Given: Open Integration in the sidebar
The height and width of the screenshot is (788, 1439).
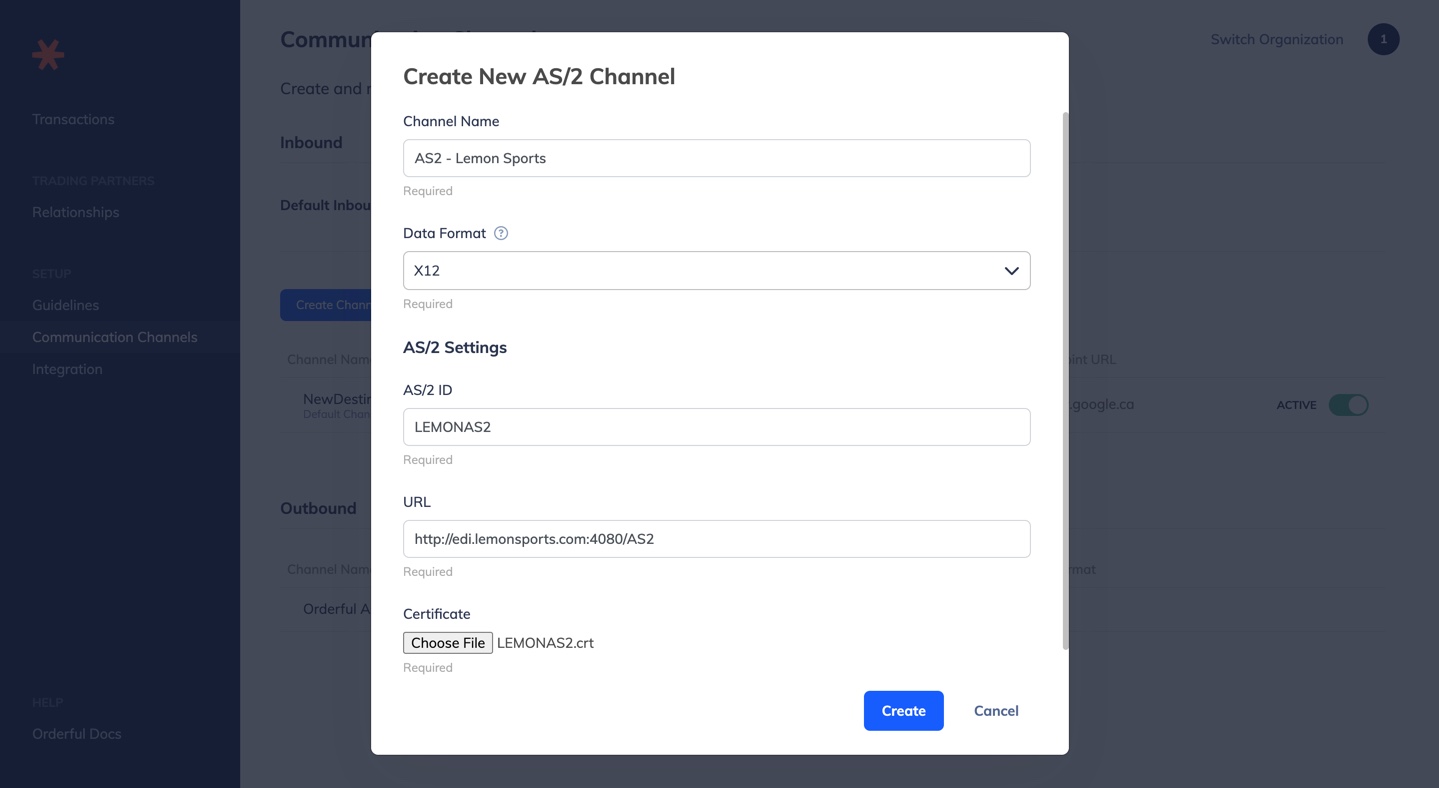Looking at the screenshot, I should coord(67,369).
